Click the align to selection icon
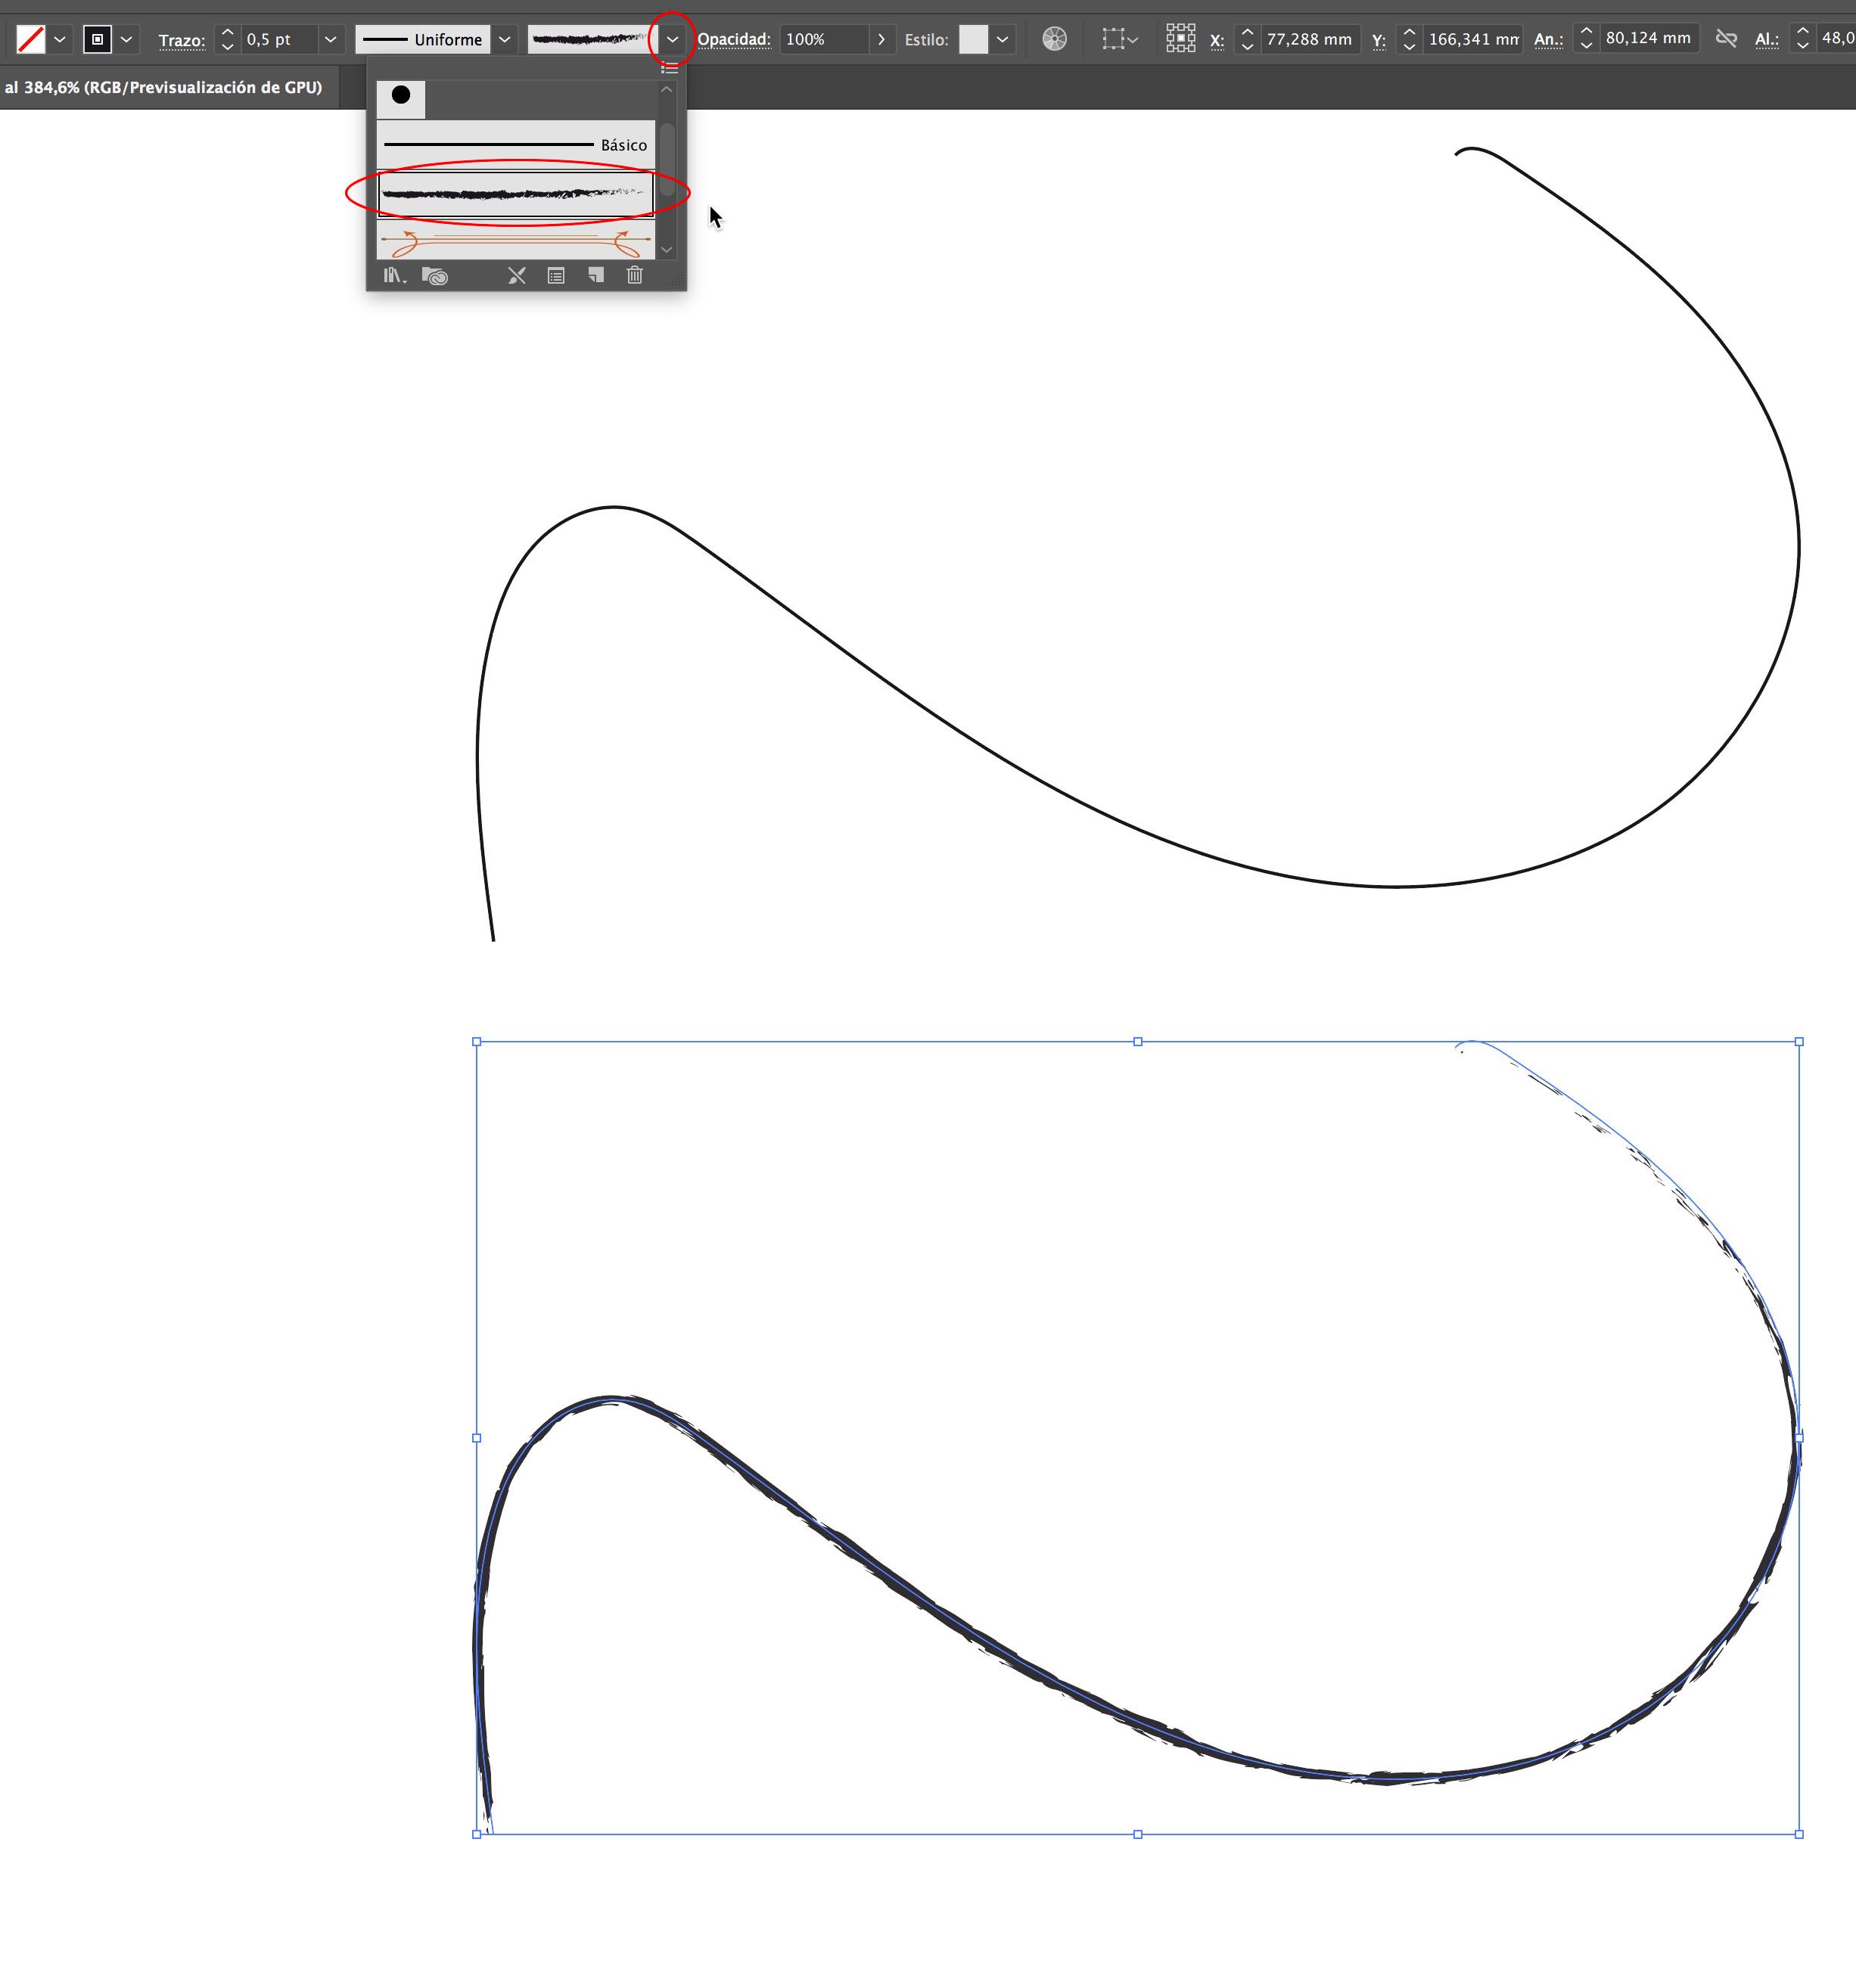The width and height of the screenshot is (1856, 1988). (1119, 39)
